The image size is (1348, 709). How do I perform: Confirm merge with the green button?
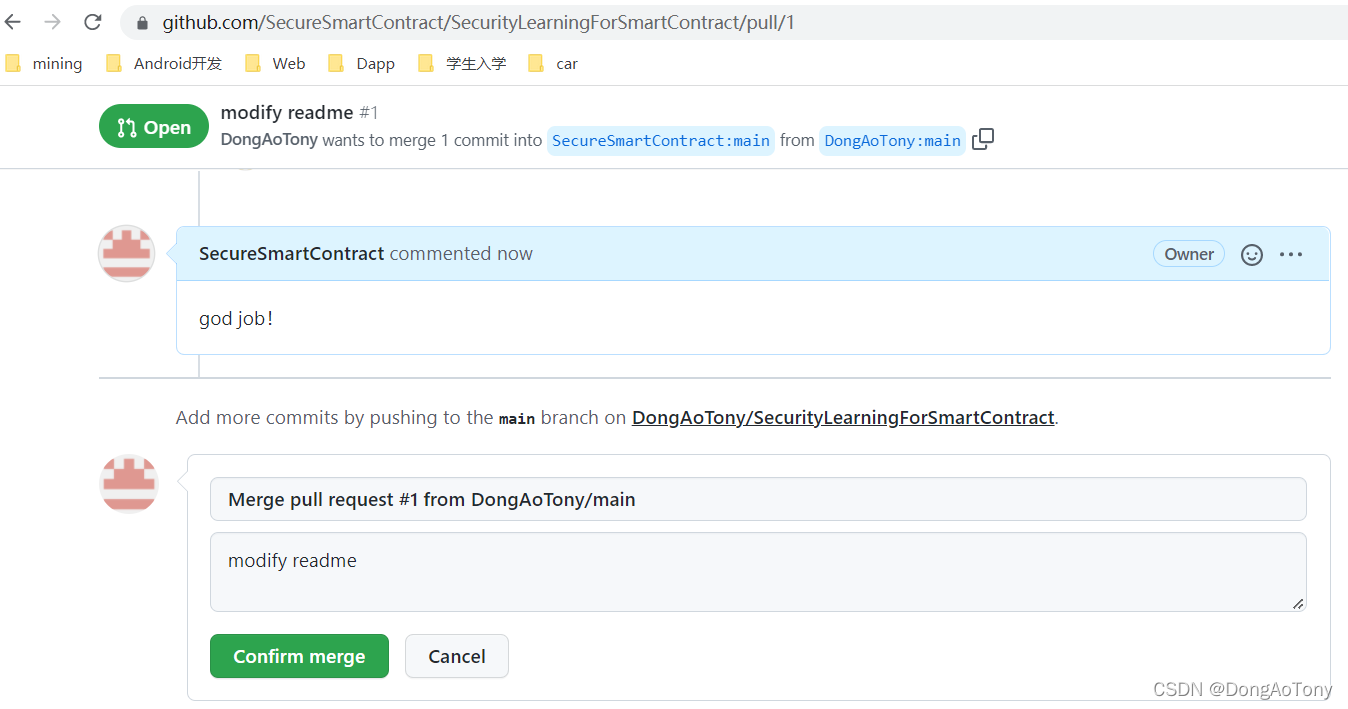click(299, 656)
